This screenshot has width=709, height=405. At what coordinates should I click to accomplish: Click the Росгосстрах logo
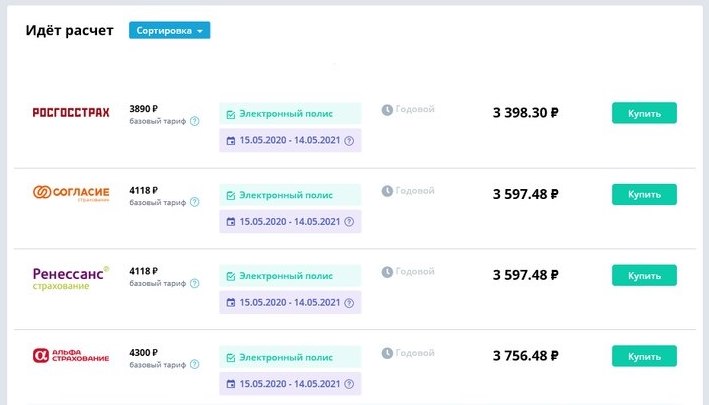coord(71,113)
